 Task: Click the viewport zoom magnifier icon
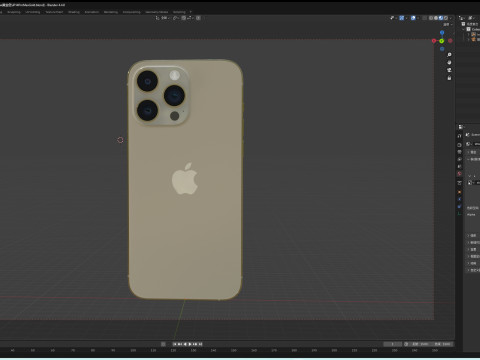(449, 54)
